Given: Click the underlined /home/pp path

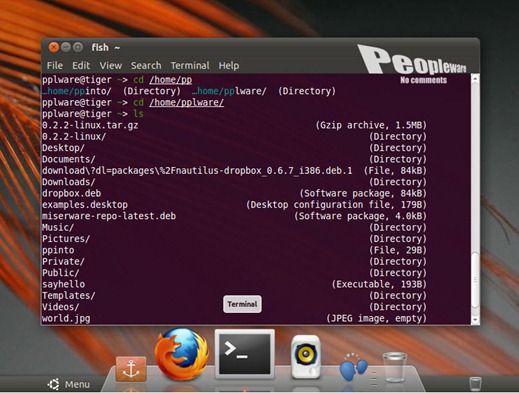Looking at the screenshot, I should point(170,80).
